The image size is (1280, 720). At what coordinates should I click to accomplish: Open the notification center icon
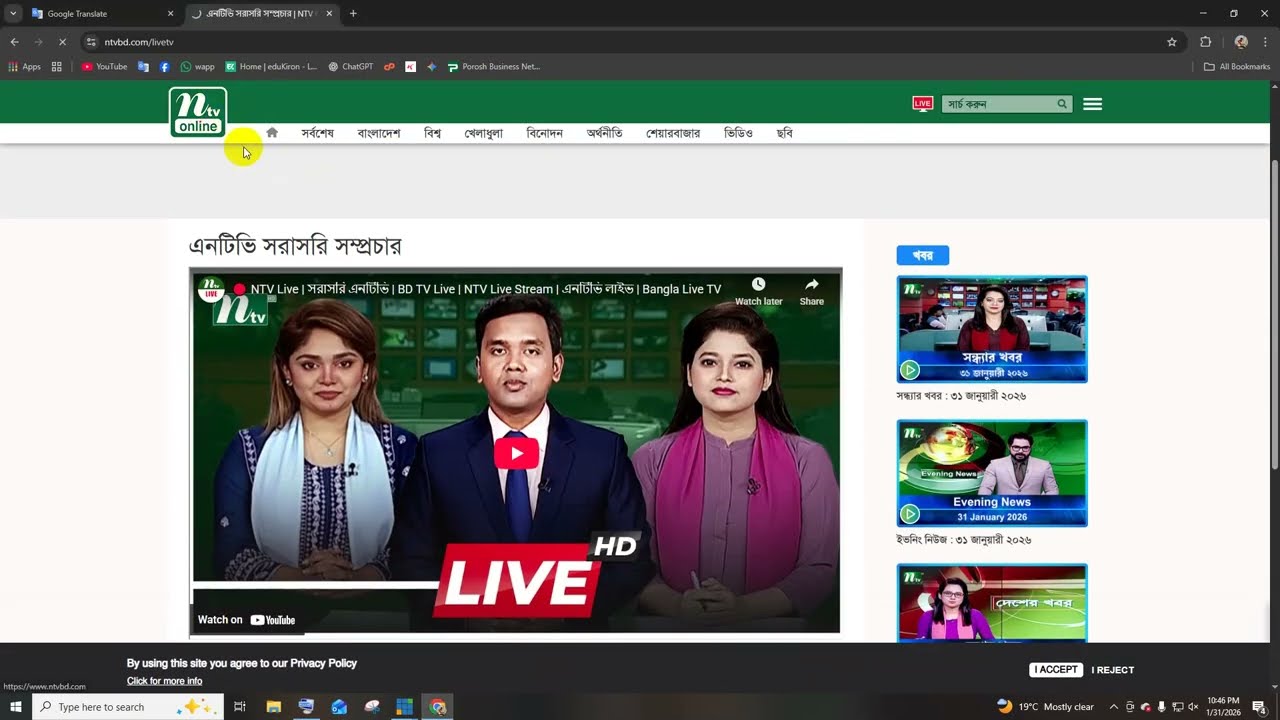pyautogui.click(x=1259, y=707)
